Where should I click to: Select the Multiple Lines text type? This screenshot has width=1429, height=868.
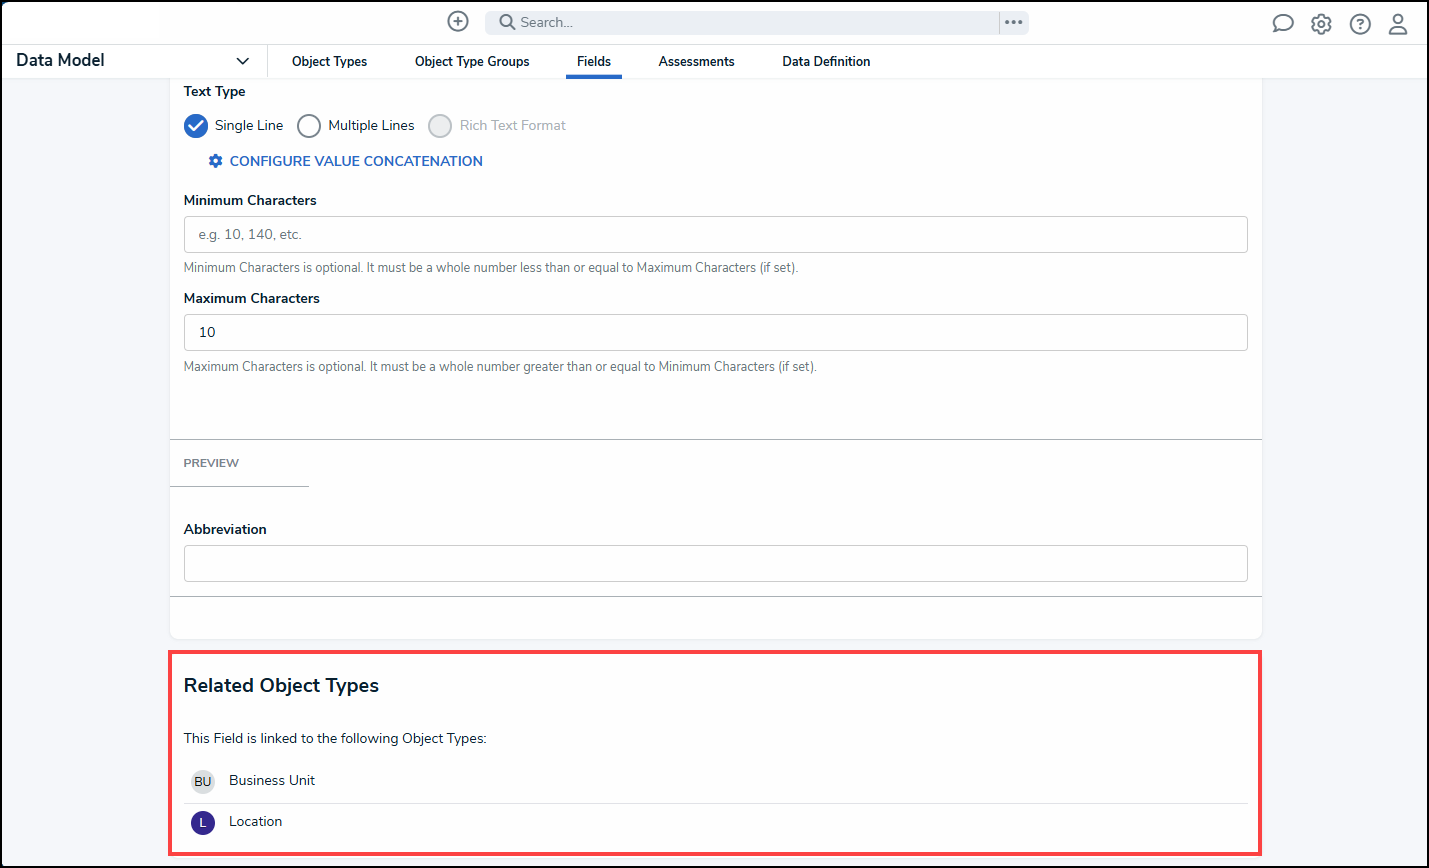[308, 125]
